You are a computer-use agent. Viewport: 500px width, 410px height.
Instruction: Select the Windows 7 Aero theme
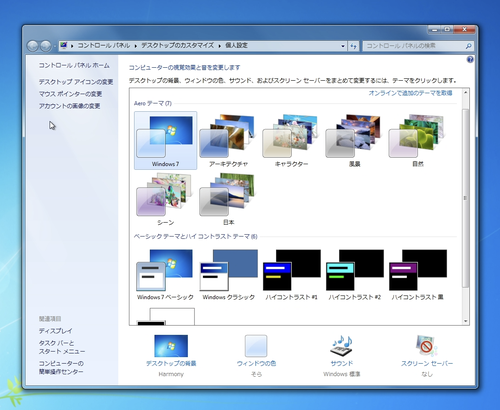165,140
